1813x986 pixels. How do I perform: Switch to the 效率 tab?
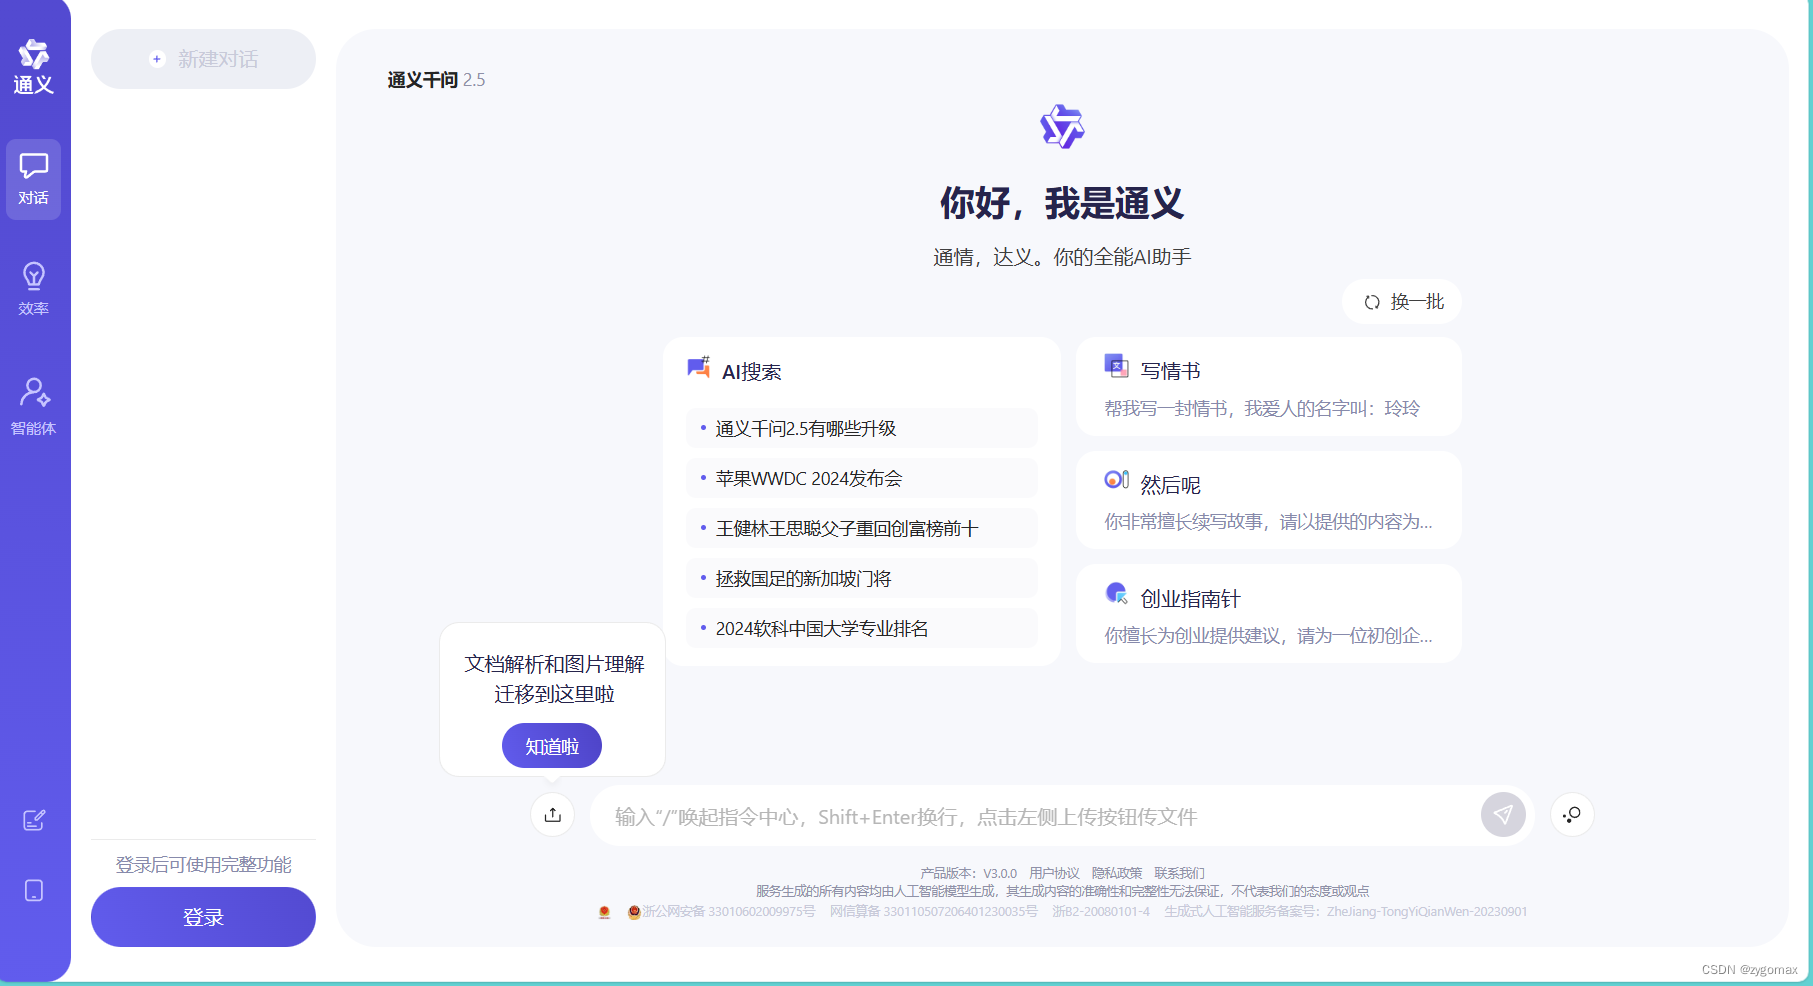(x=34, y=289)
